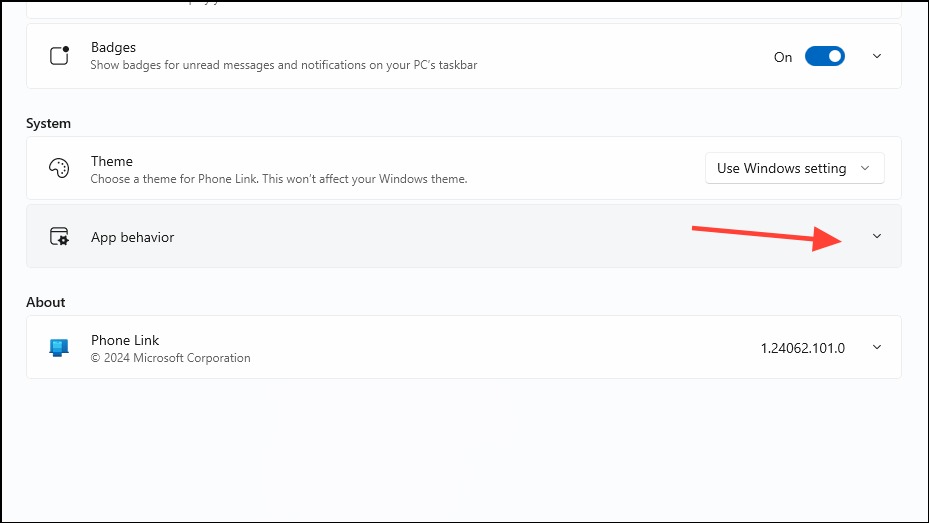Image resolution: width=929 pixels, height=523 pixels.
Task: Click the About section heading
Action: (x=46, y=302)
